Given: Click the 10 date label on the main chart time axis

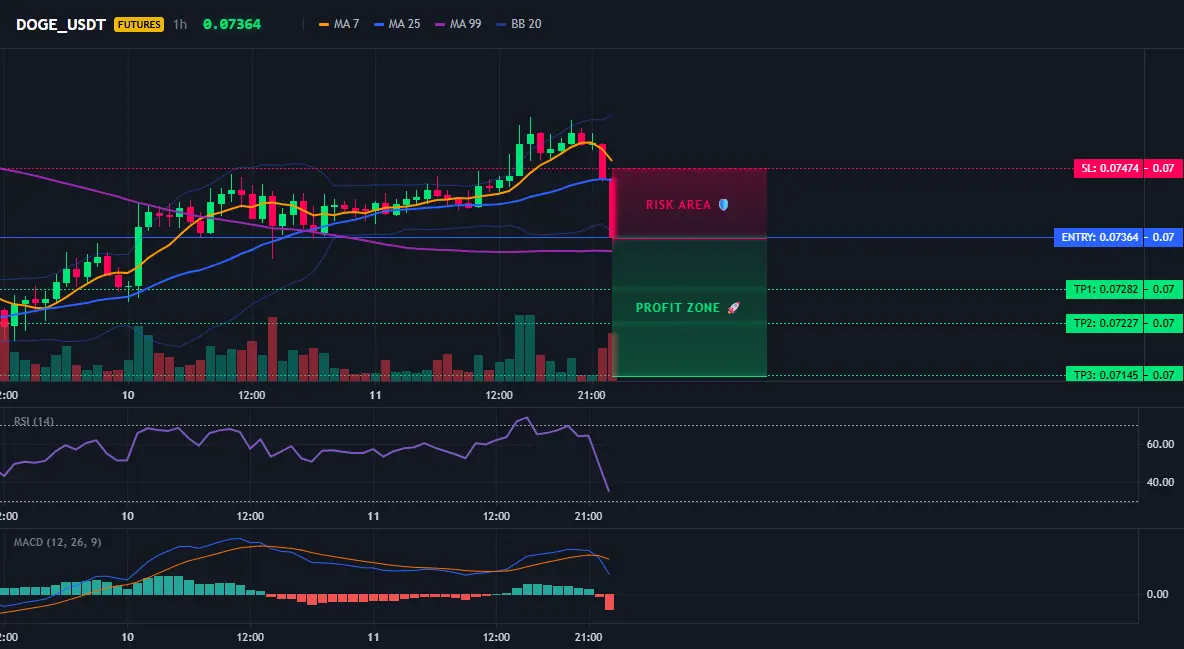Looking at the screenshot, I should (x=128, y=395).
